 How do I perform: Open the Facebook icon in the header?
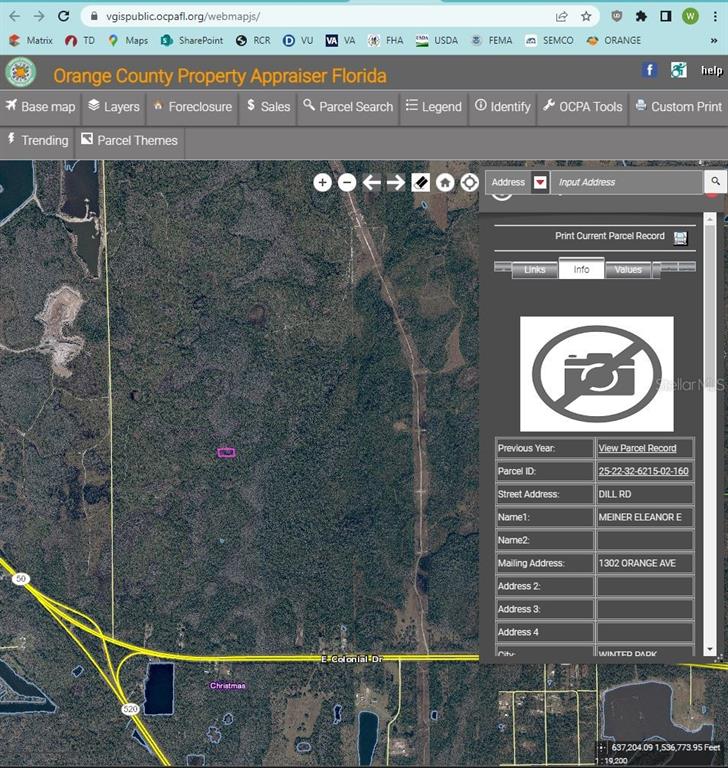click(x=649, y=70)
